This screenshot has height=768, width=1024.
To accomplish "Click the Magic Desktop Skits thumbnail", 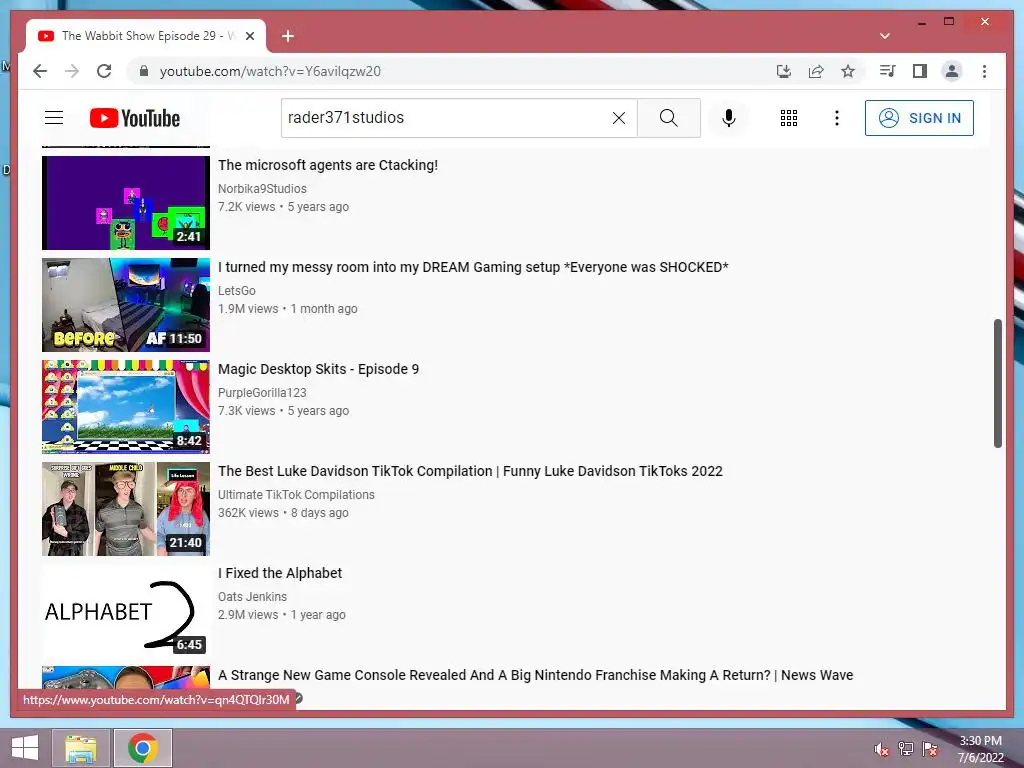I will (x=126, y=407).
